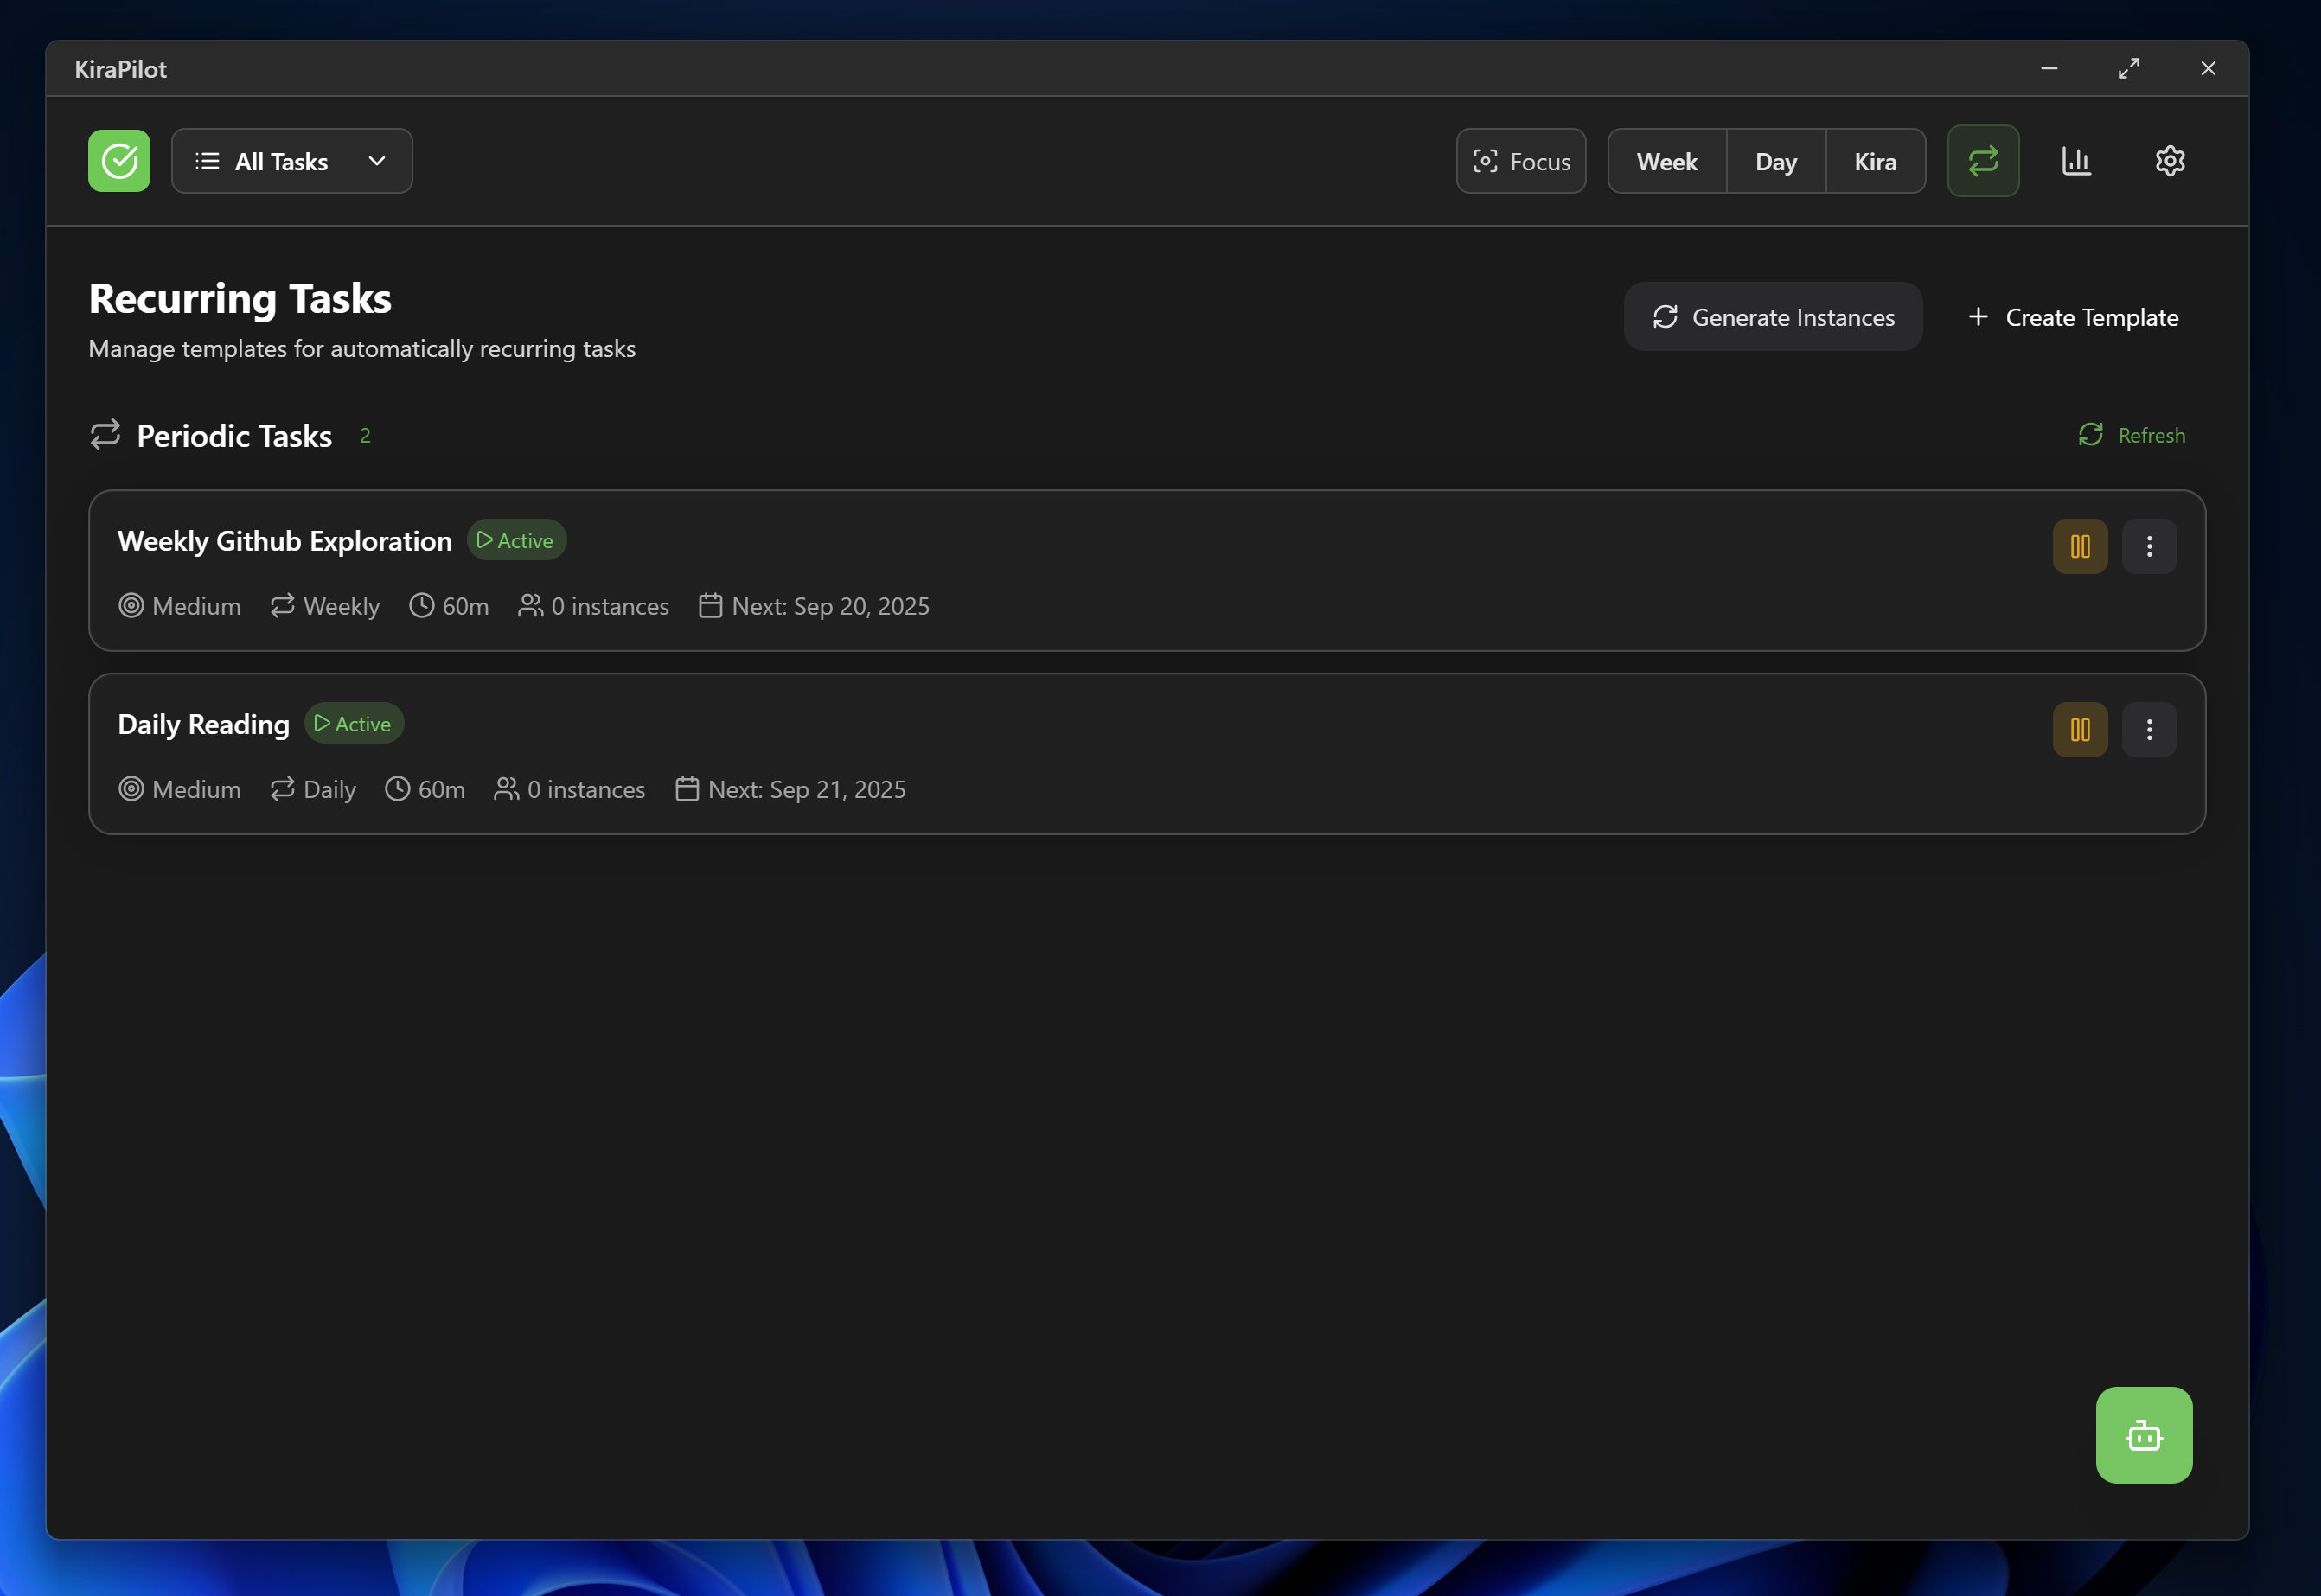
Task: Select the Kira view tab
Action: [1874, 161]
